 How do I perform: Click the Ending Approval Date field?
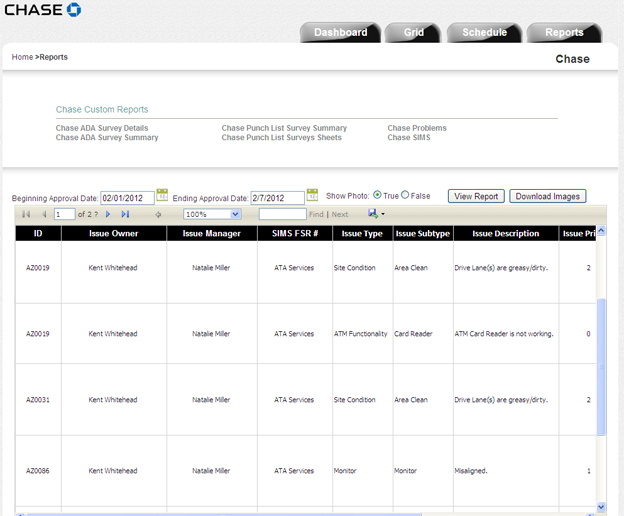tap(277, 198)
